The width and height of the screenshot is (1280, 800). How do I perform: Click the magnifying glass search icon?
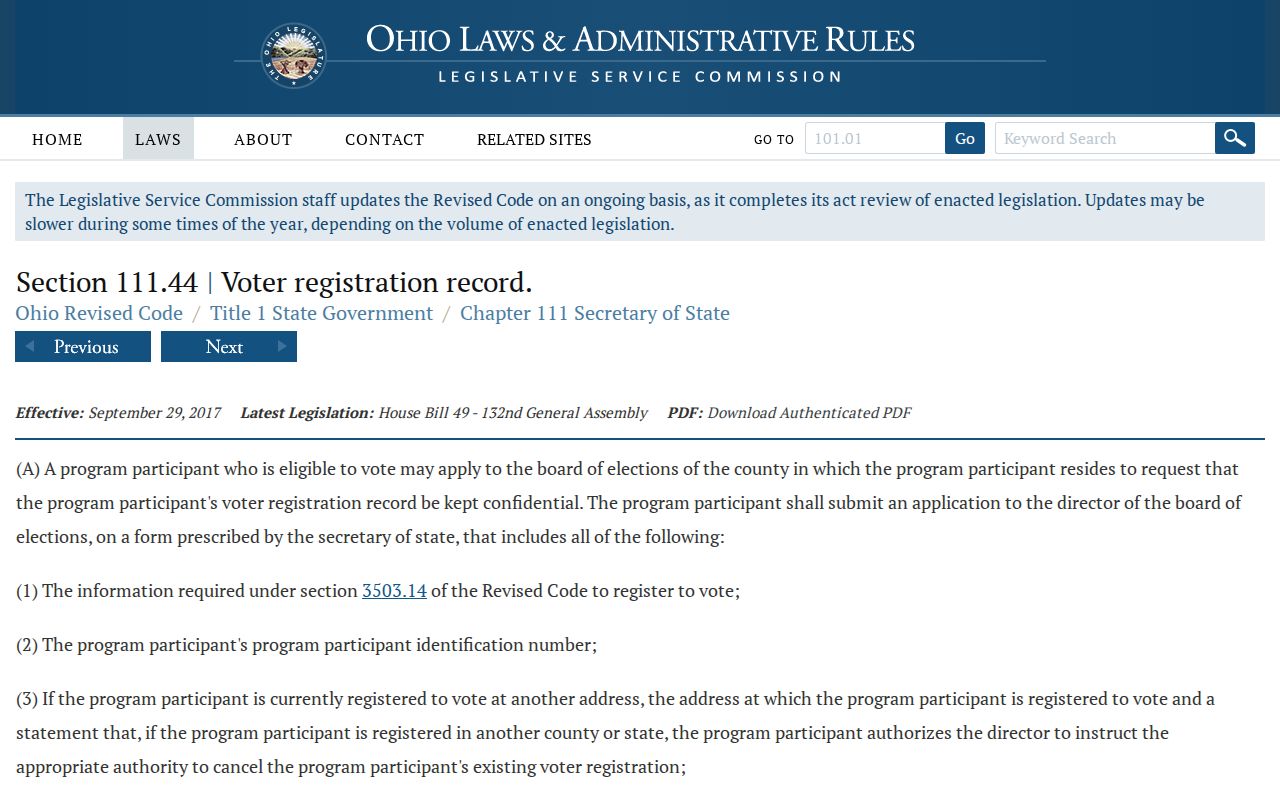click(x=1235, y=138)
